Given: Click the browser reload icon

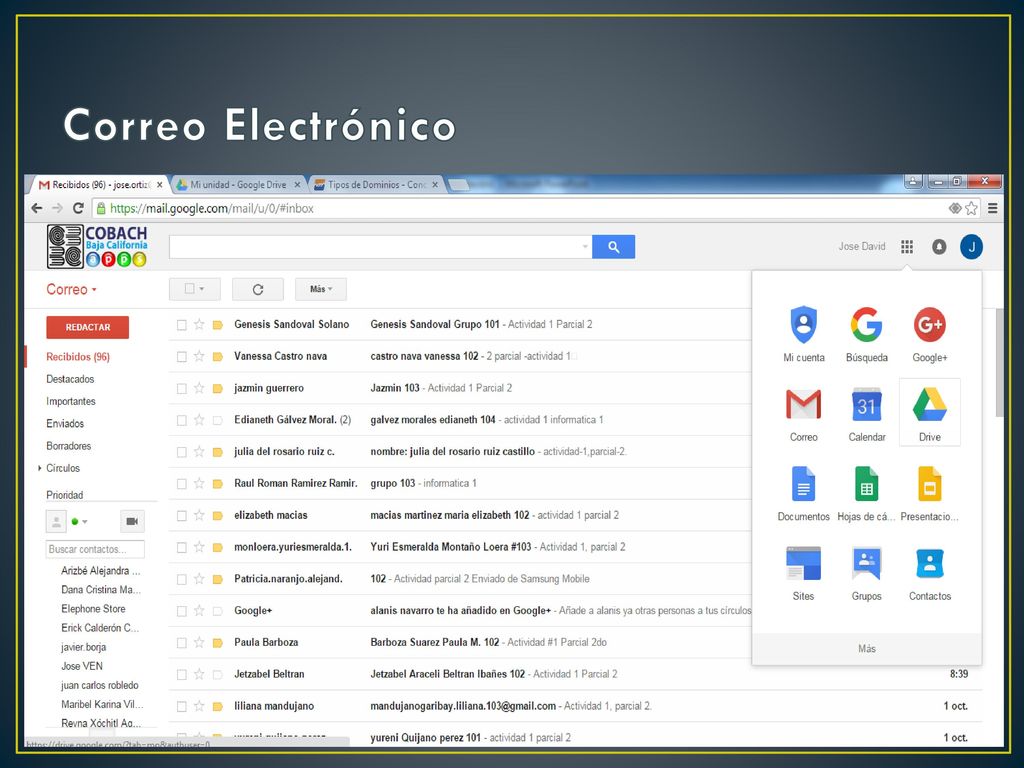Looking at the screenshot, I should pyautogui.click(x=78, y=208).
